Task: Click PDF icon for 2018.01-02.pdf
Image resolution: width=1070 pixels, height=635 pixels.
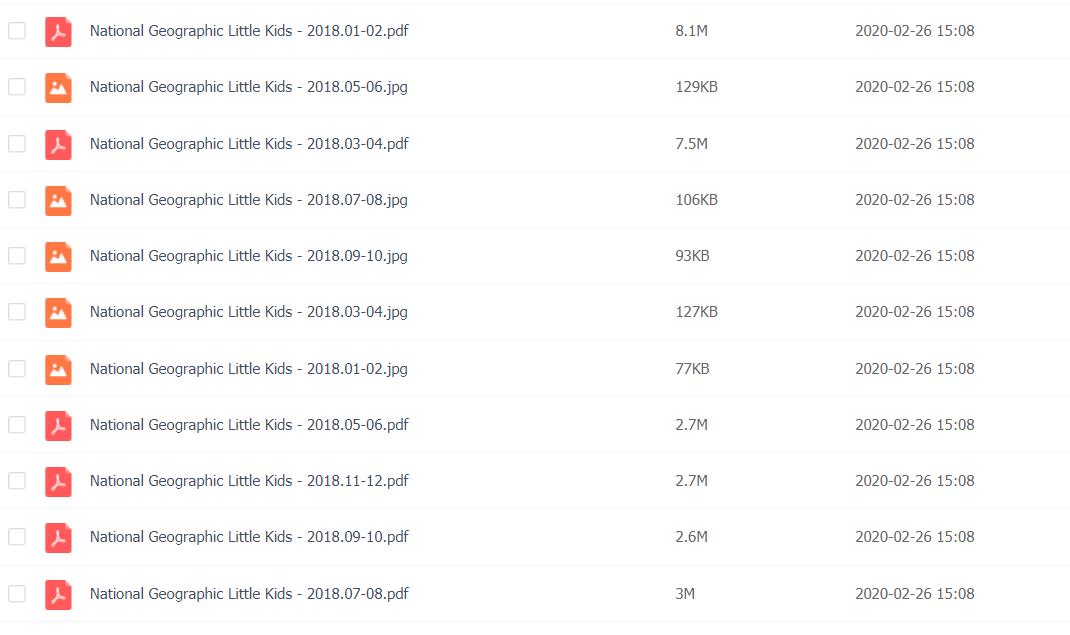Action: [x=58, y=31]
